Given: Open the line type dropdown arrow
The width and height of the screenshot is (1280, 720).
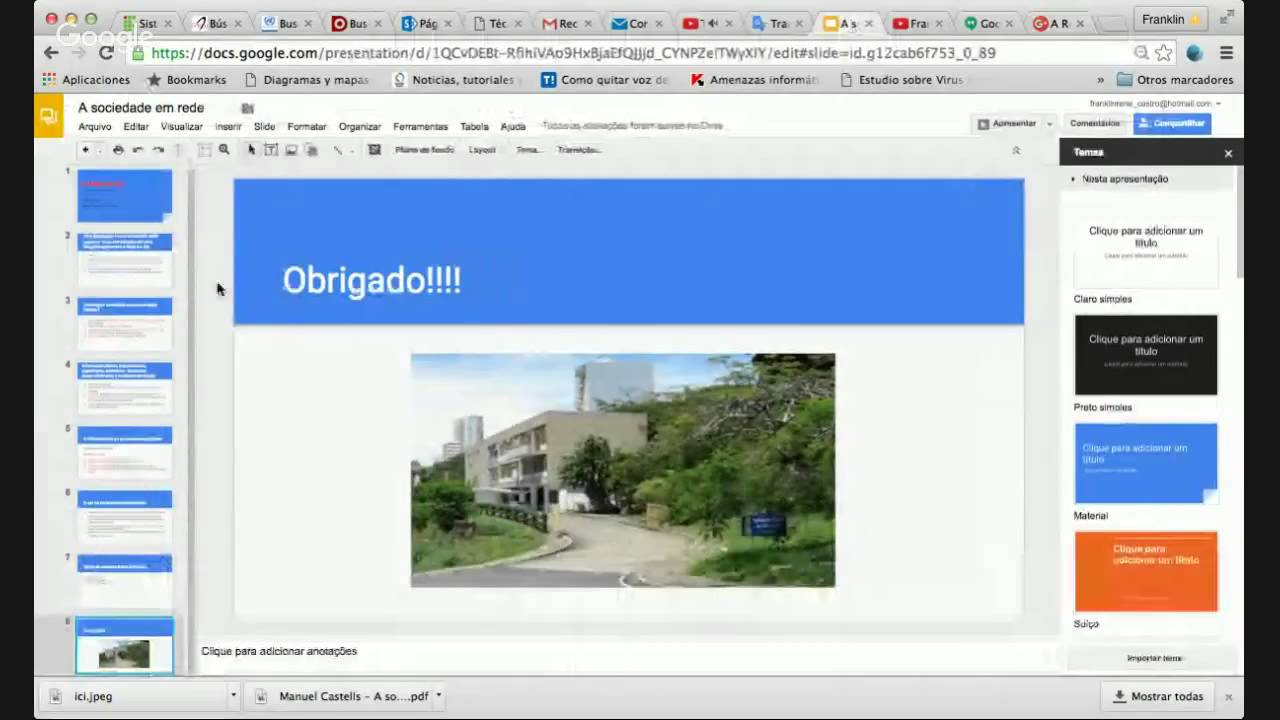Looking at the screenshot, I should [x=352, y=151].
